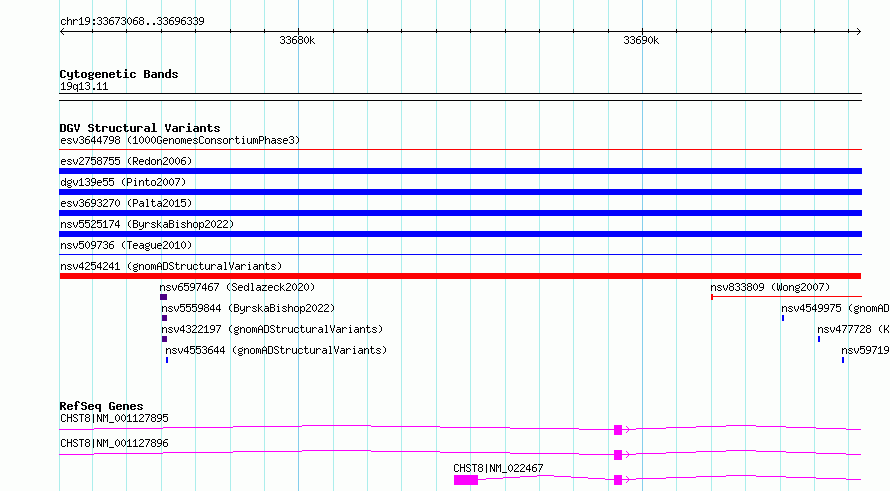Viewport: 890px width, 491px height.
Task: Select the red nsv4254241 variant bar
Action: point(460,276)
